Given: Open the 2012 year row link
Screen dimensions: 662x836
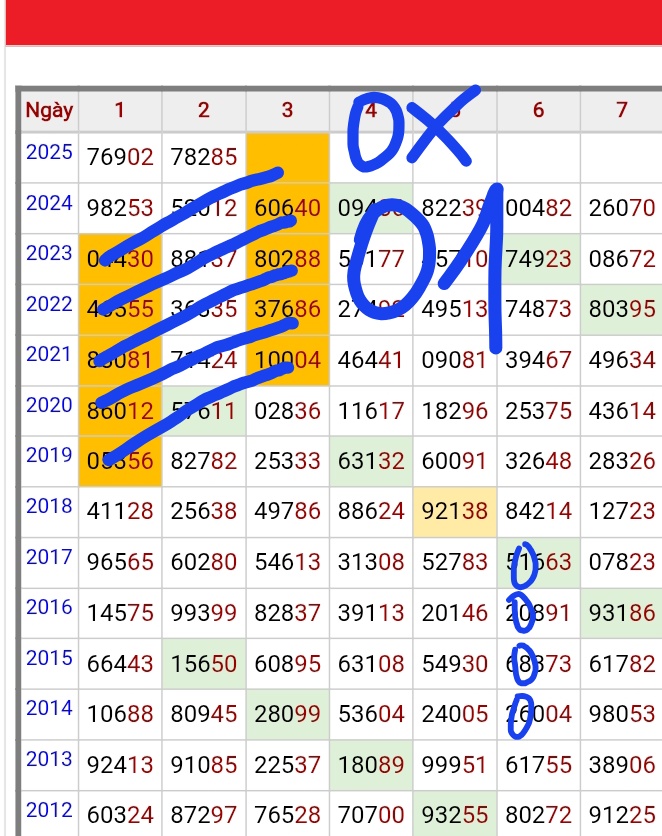Looking at the screenshot, I should click(49, 810).
